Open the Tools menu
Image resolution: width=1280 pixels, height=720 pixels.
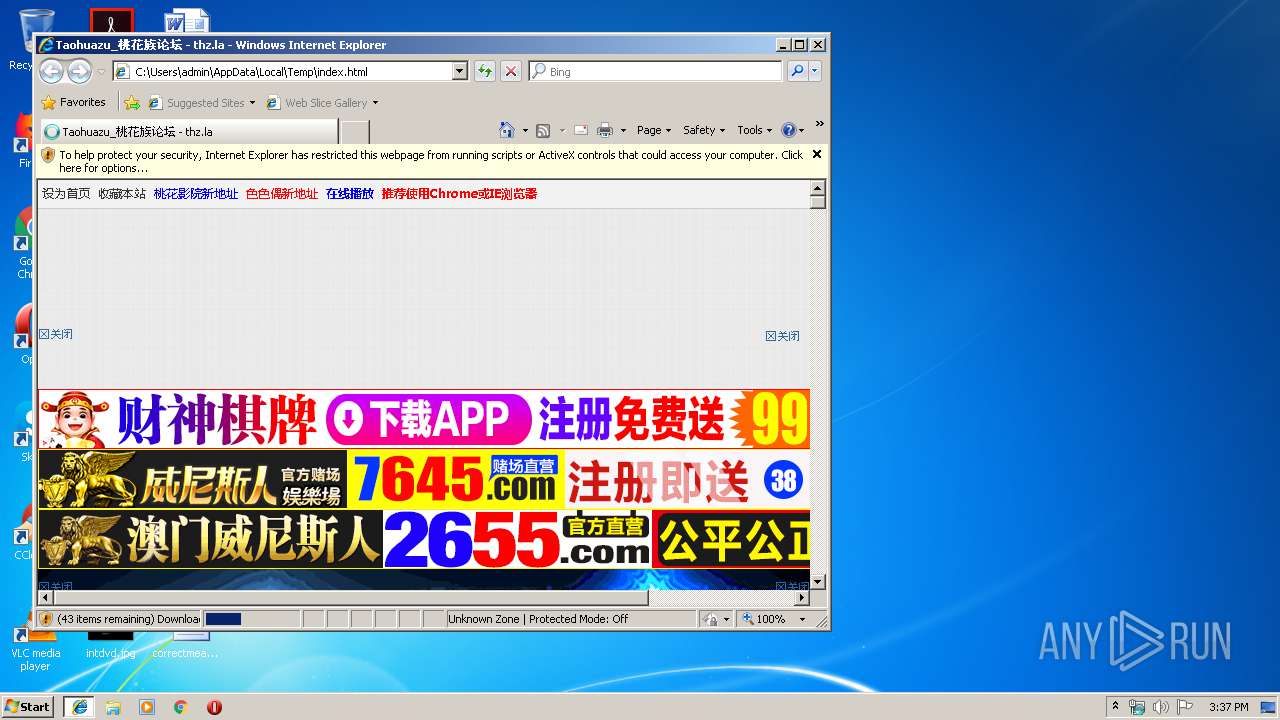pos(754,130)
